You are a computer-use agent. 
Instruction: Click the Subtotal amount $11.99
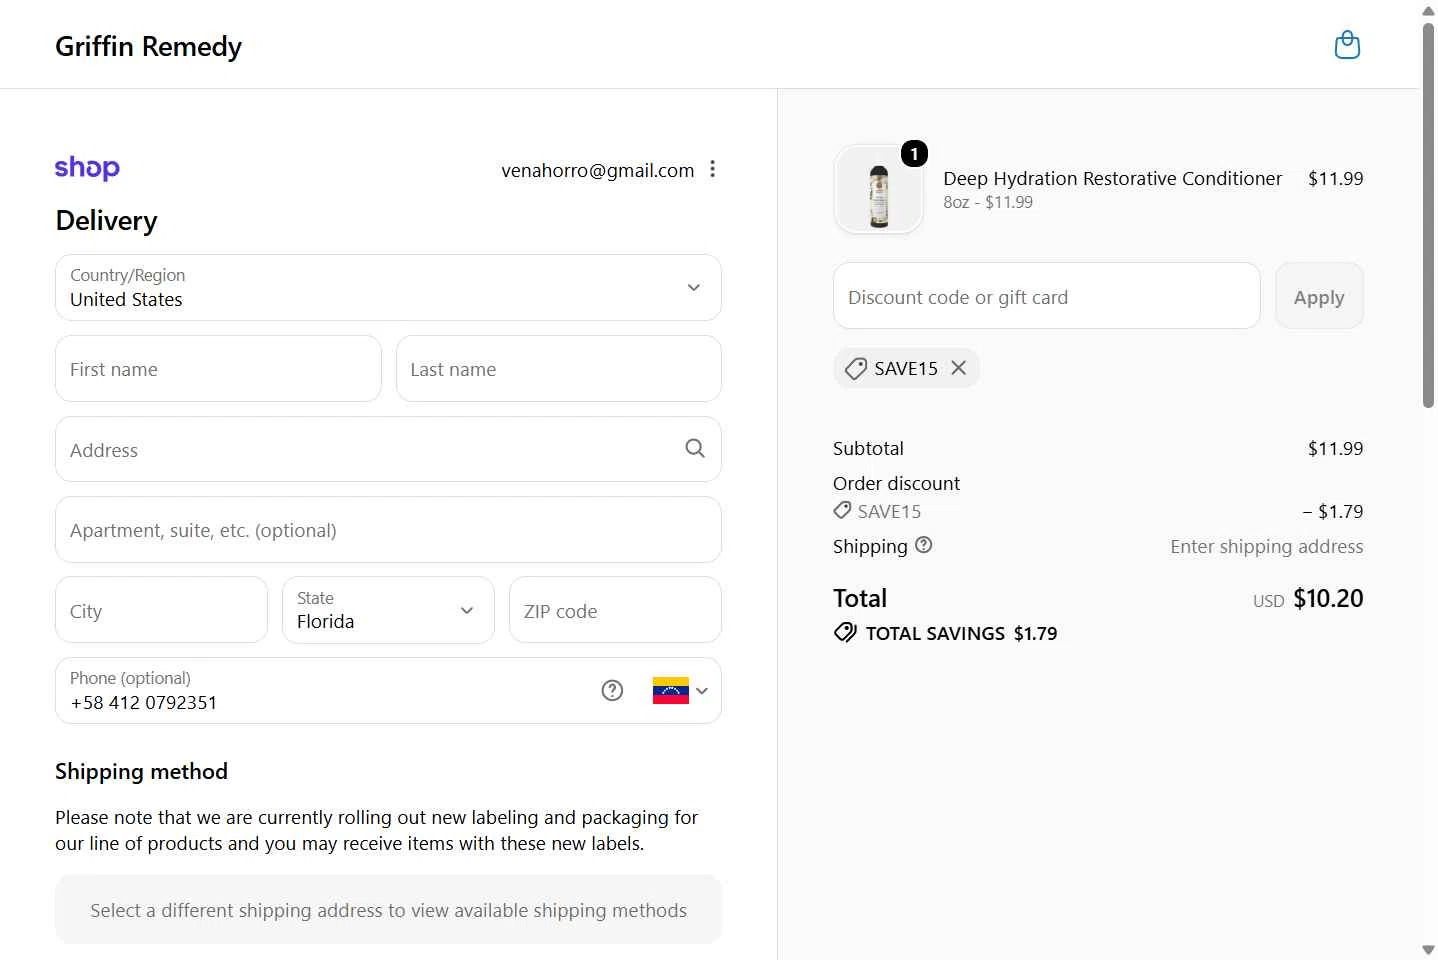click(1335, 448)
